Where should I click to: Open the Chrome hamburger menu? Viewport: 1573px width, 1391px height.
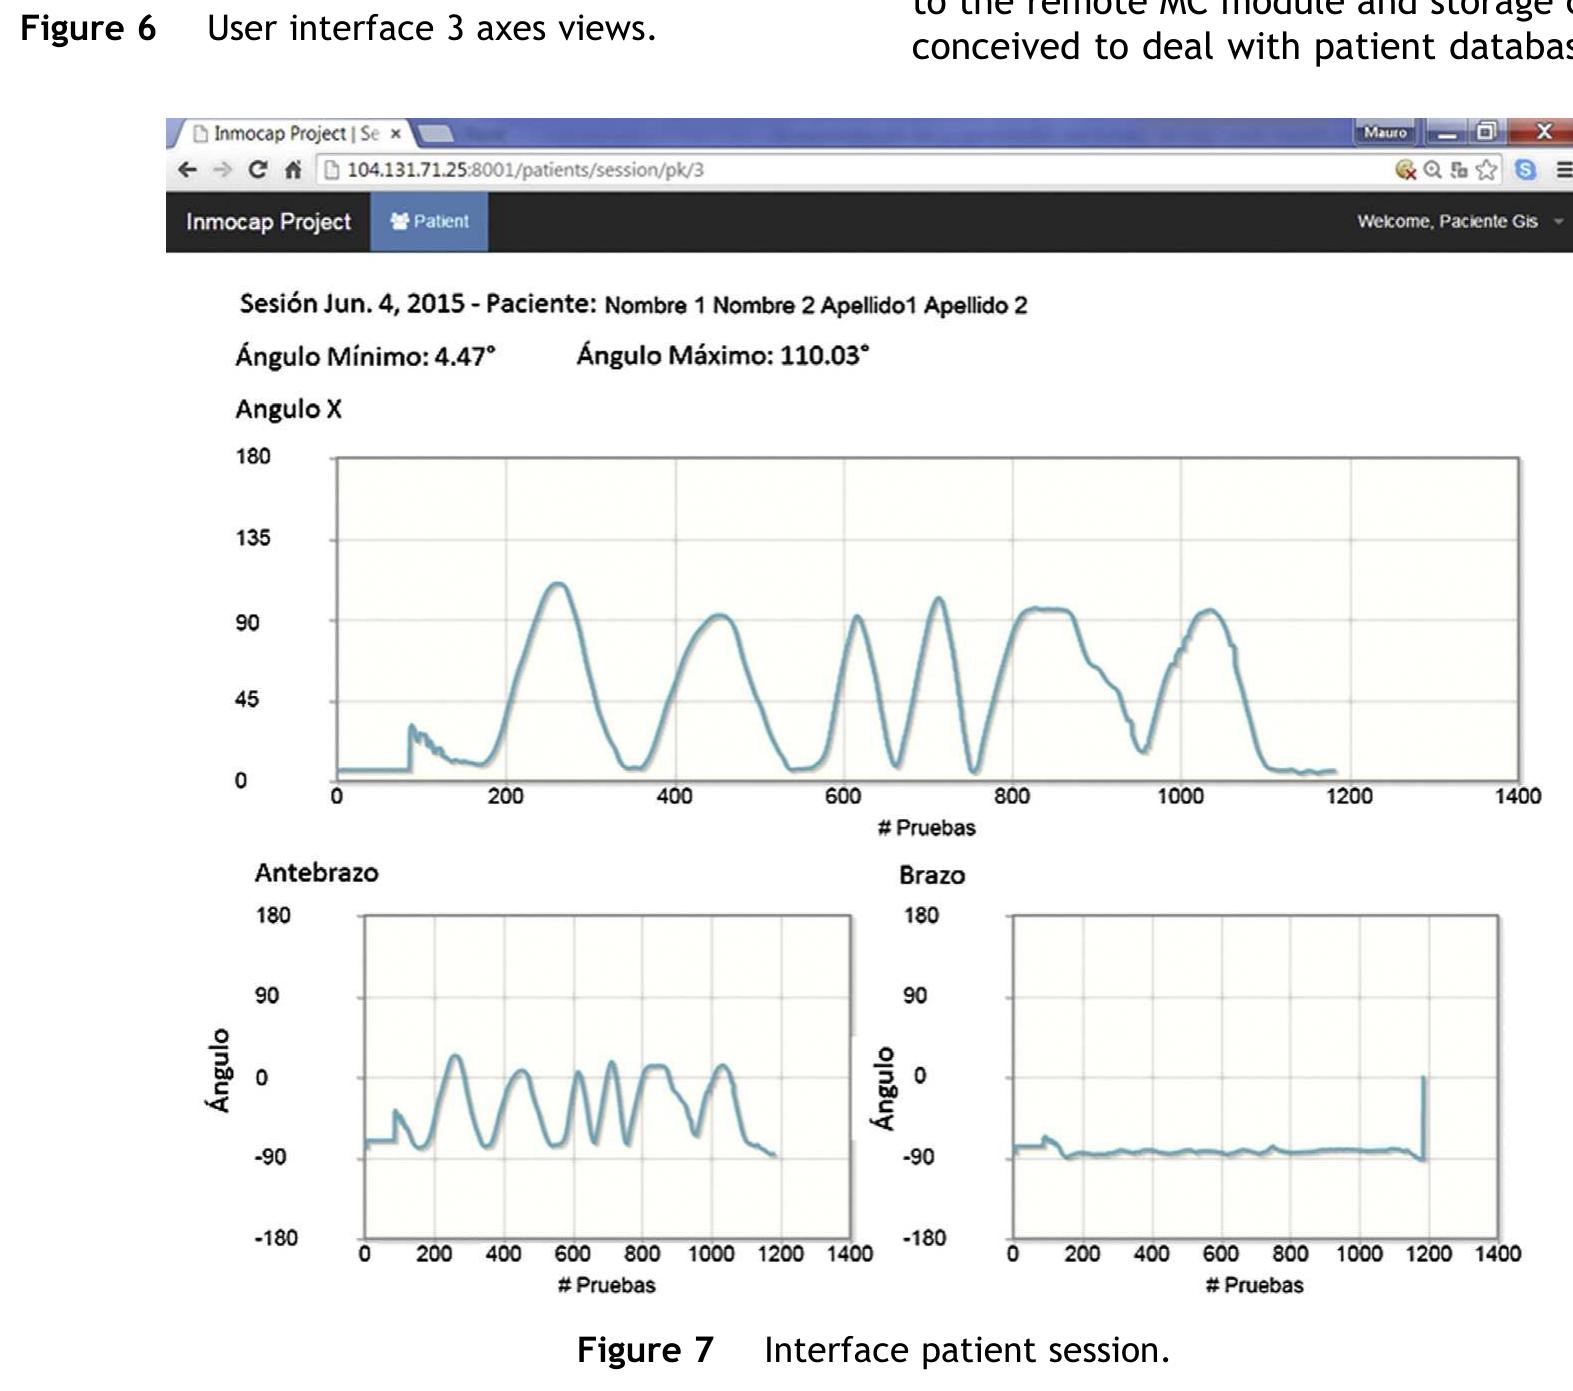click(x=1563, y=170)
